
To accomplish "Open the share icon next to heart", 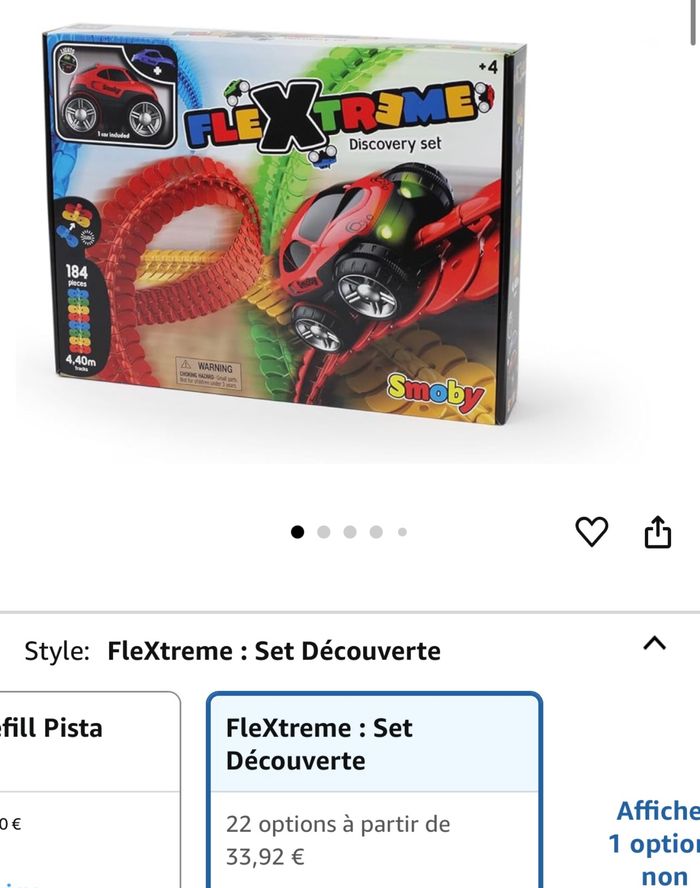I will pyautogui.click(x=658, y=531).
